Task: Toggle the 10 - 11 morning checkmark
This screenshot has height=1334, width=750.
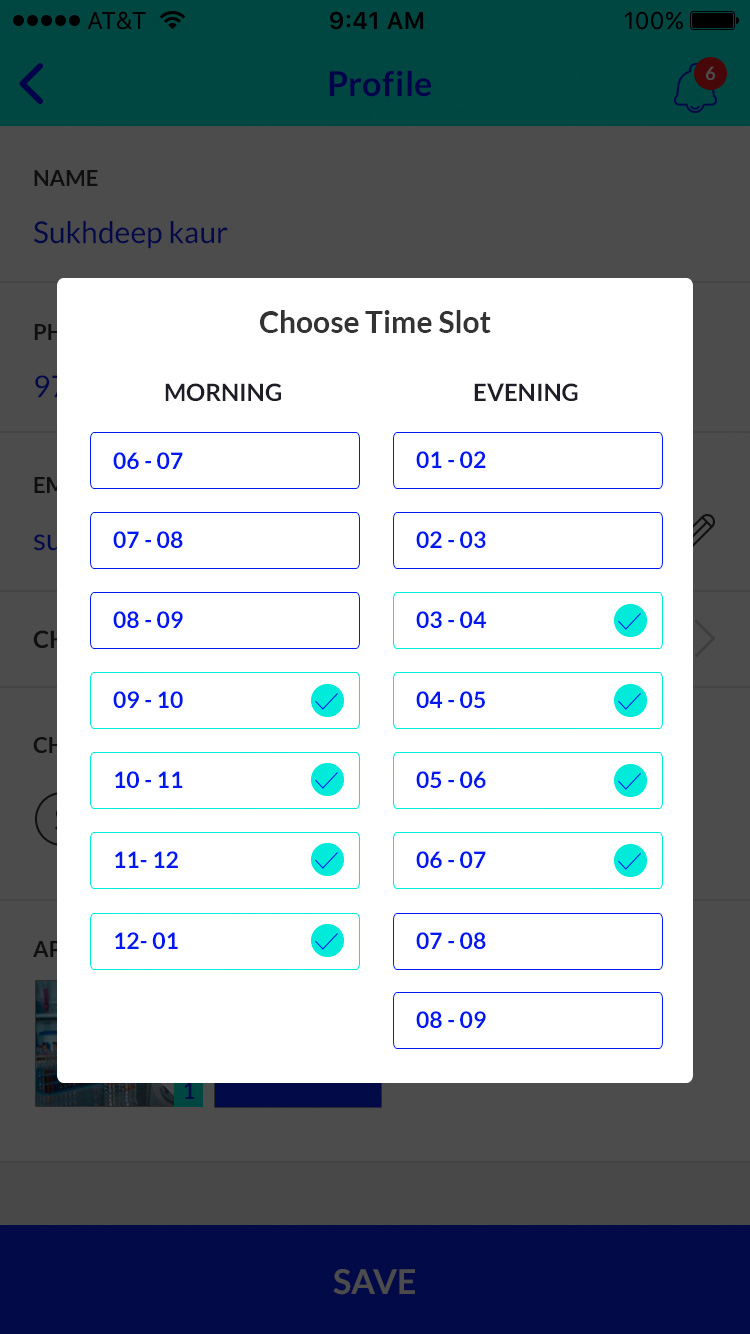Action: [327, 780]
